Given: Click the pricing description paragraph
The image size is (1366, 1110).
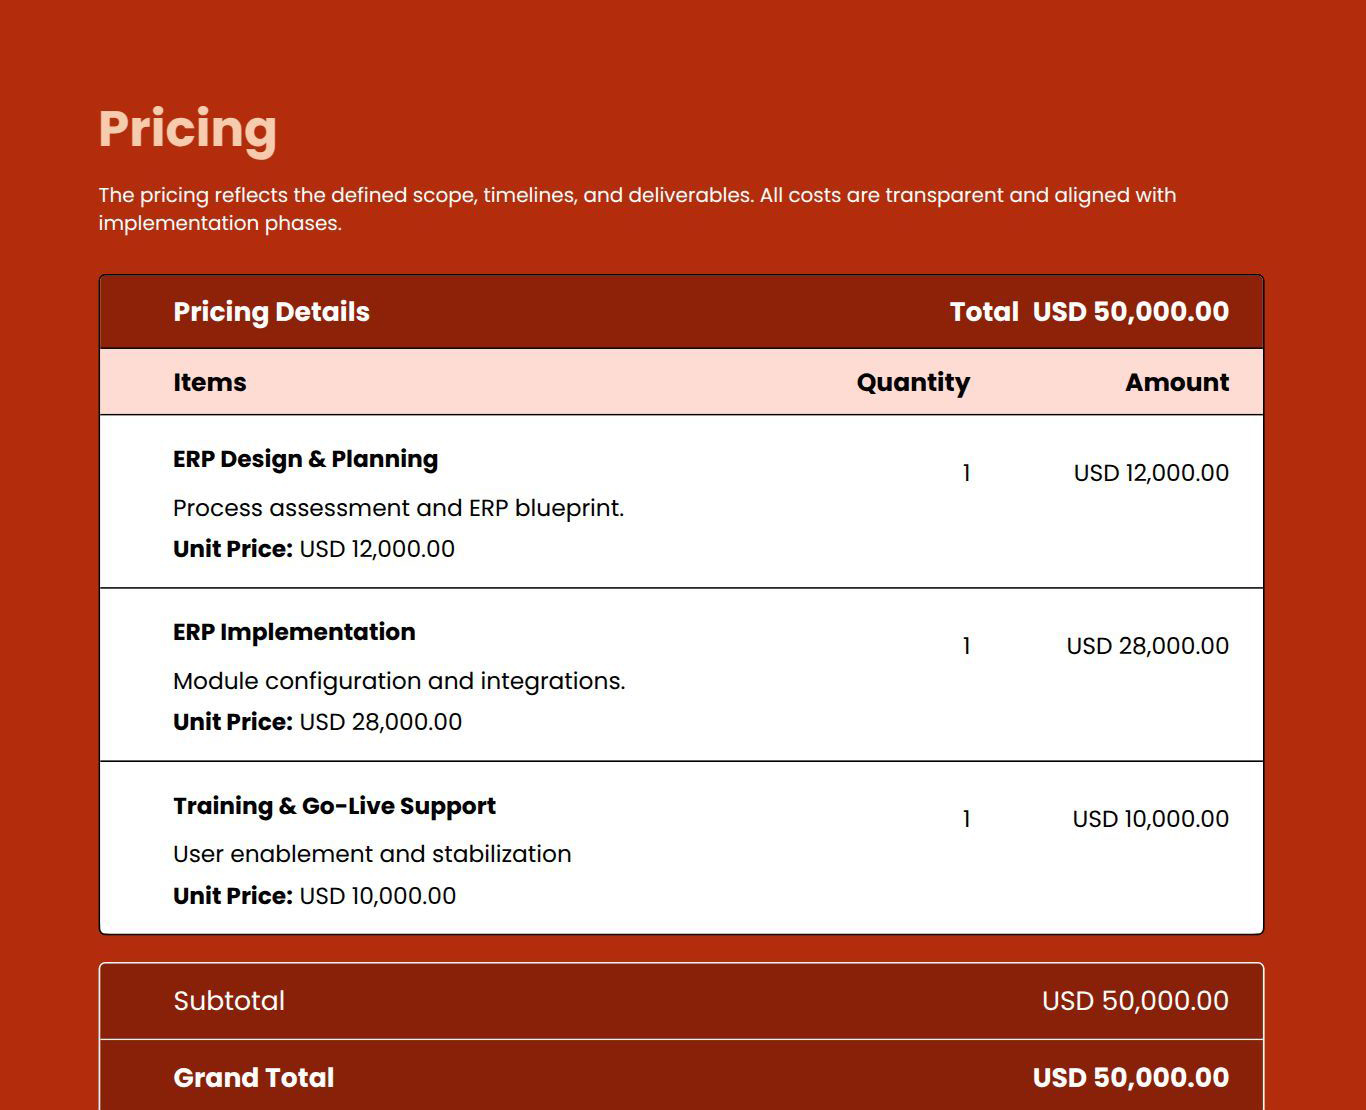Looking at the screenshot, I should (636, 209).
